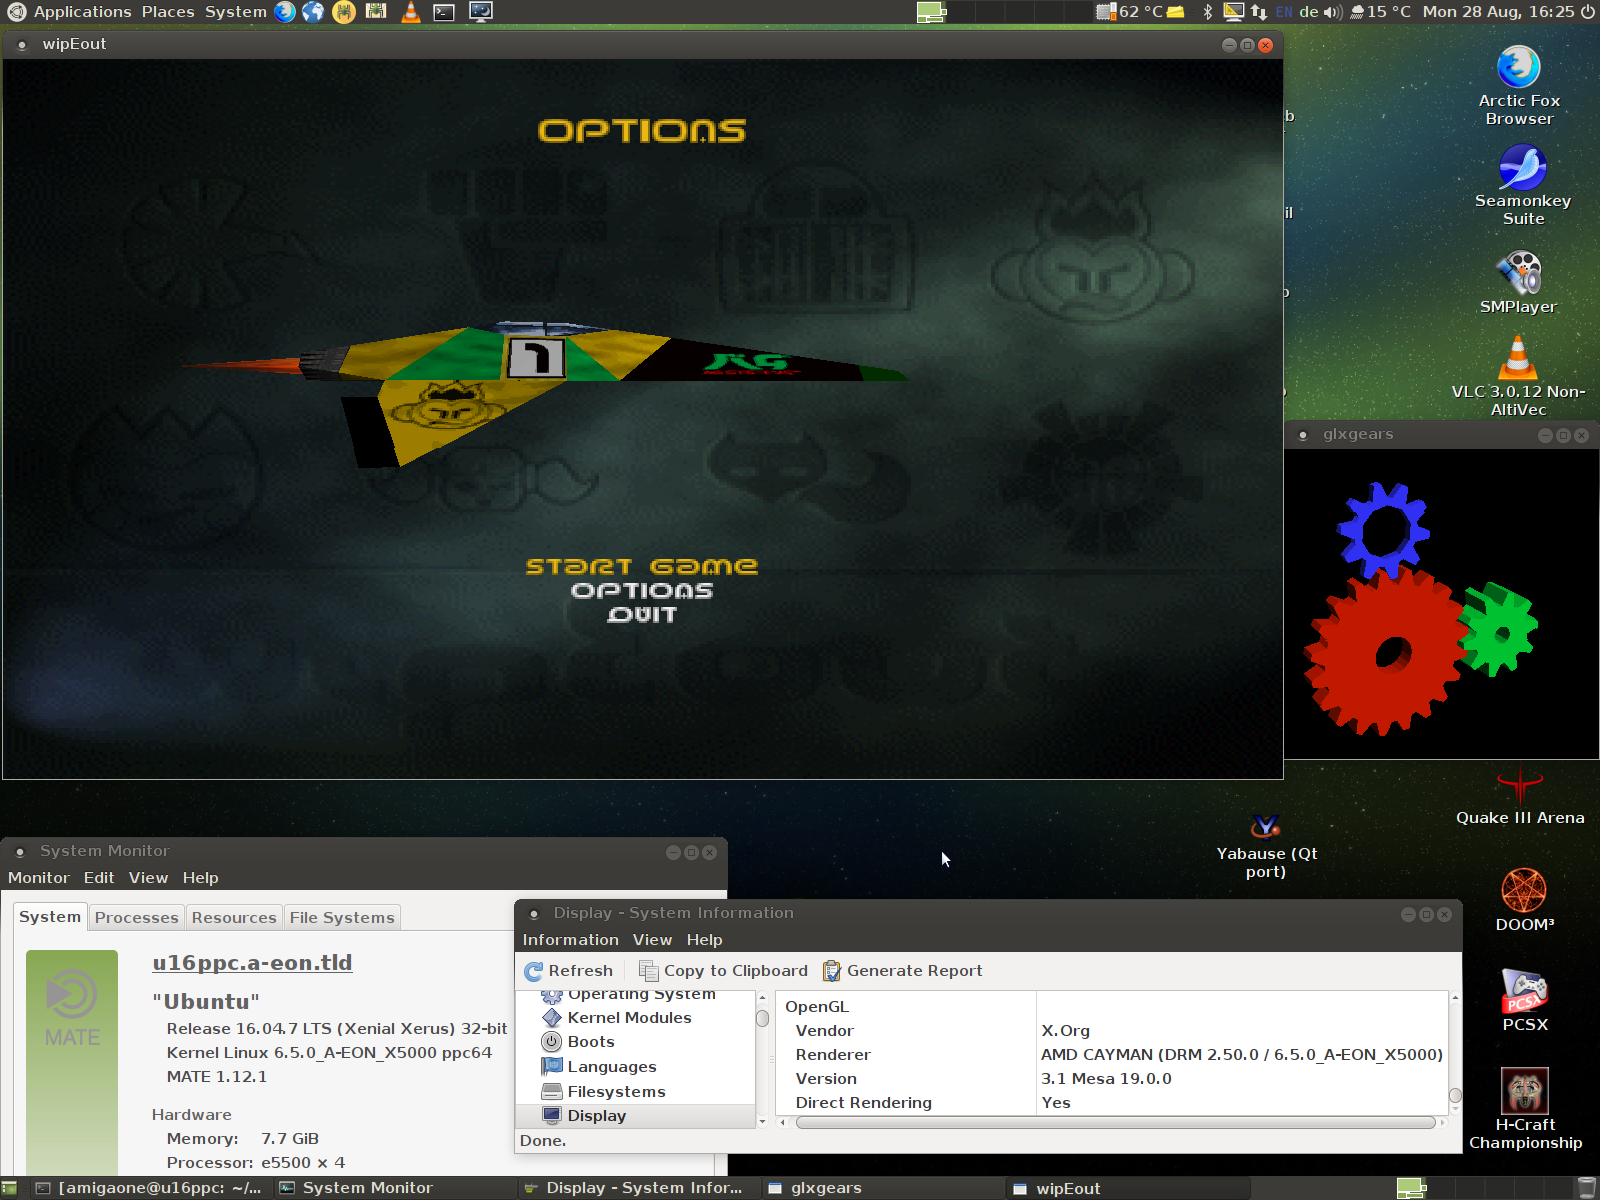The width and height of the screenshot is (1600, 1200).
Task: Click show desktop button in bottom panel
Action: pyautogui.click(x=10, y=1188)
